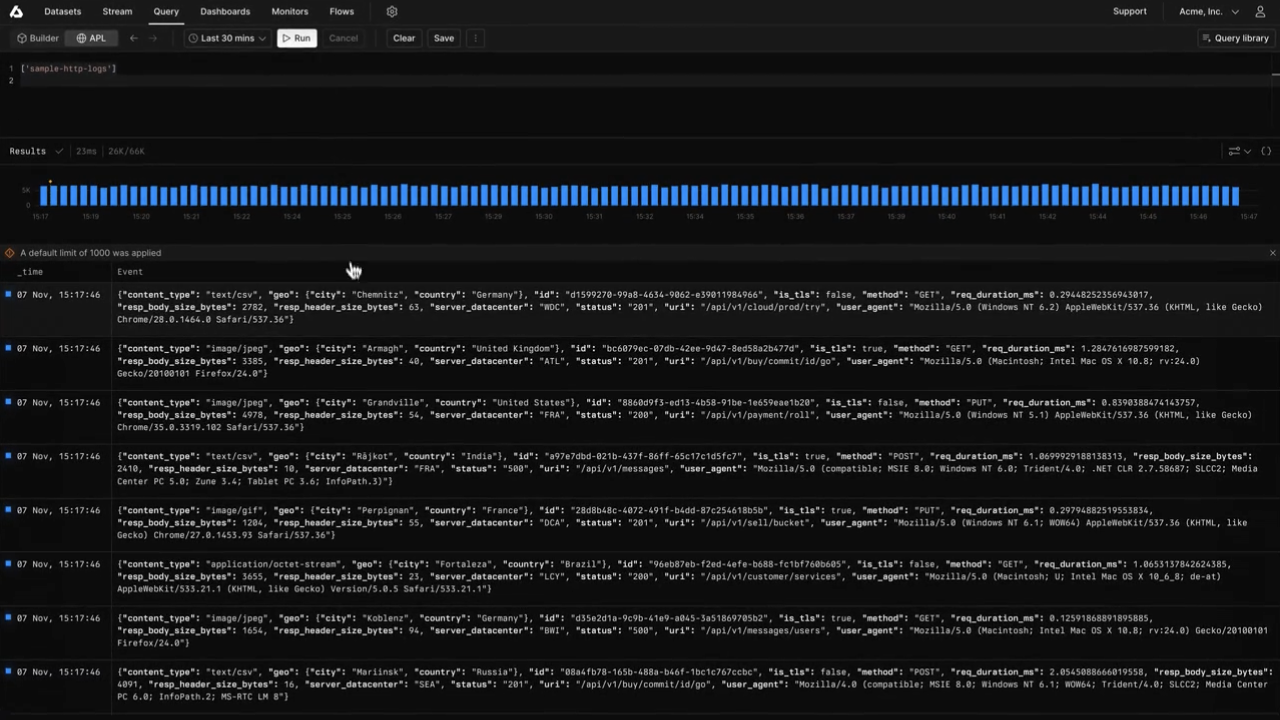Viewport: 1280px width, 720px height.
Task: Switch to APL query mode
Action: click(93, 38)
